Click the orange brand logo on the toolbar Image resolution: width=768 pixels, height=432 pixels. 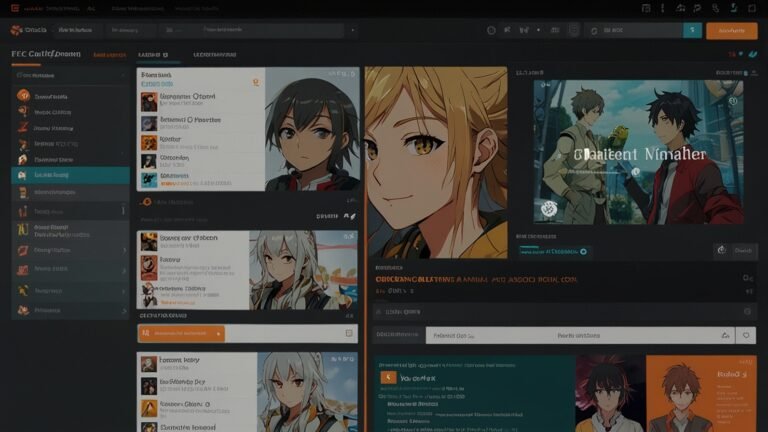[x=16, y=30]
